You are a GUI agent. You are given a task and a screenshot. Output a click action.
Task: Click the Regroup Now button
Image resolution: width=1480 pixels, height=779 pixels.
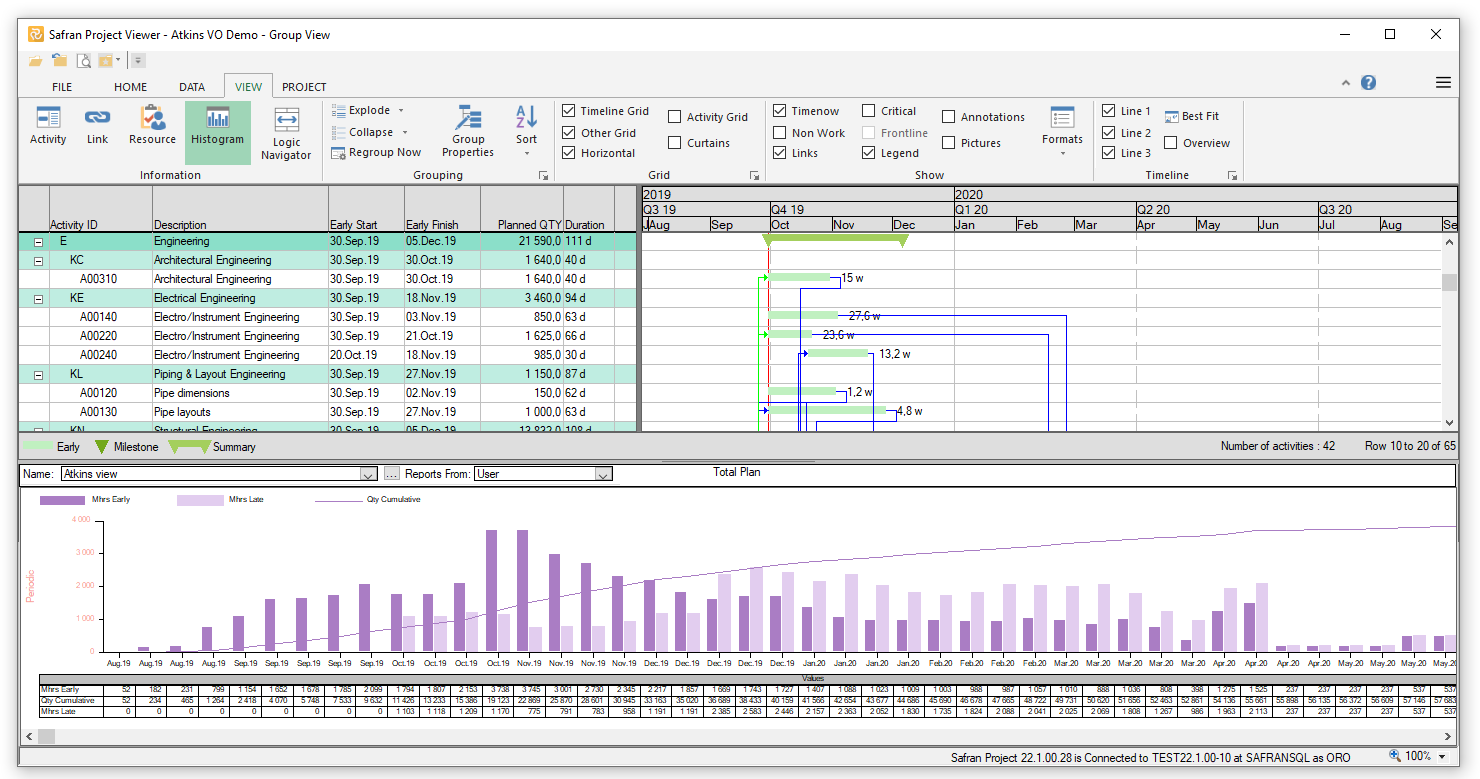[376, 152]
